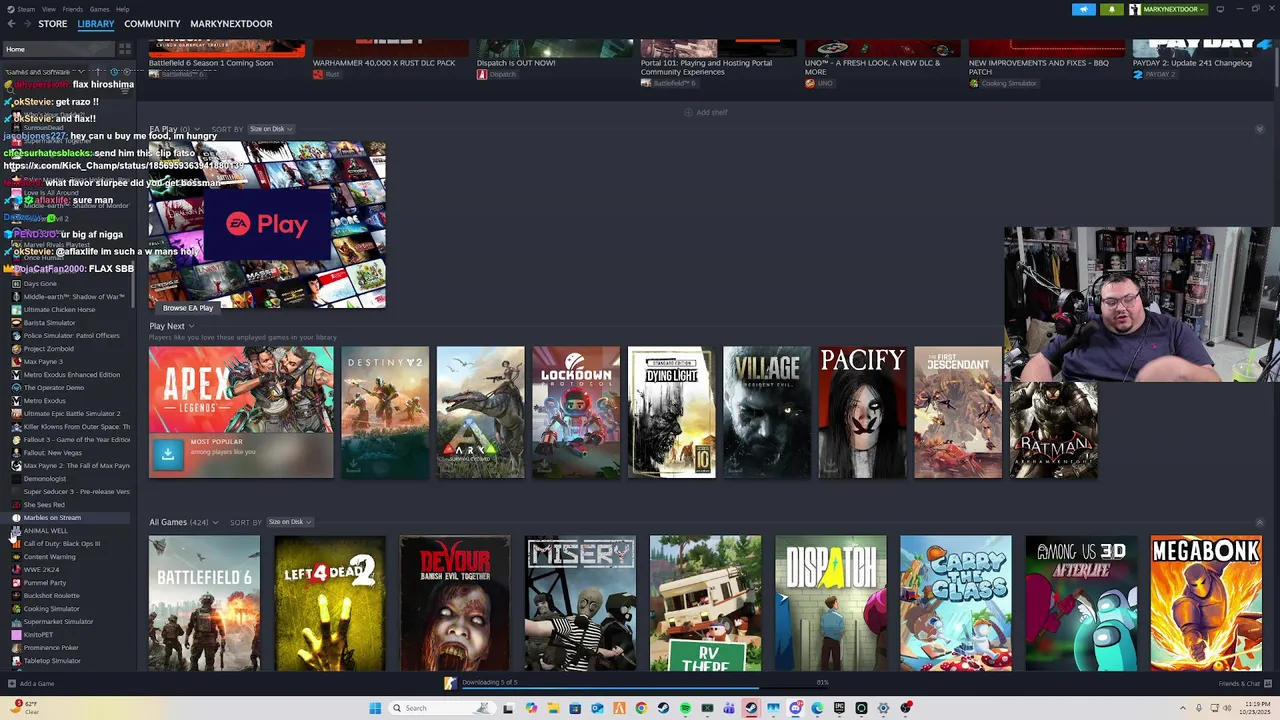Open the Misery game cover
The height and width of the screenshot is (720, 1280).
click(x=580, y=603)
